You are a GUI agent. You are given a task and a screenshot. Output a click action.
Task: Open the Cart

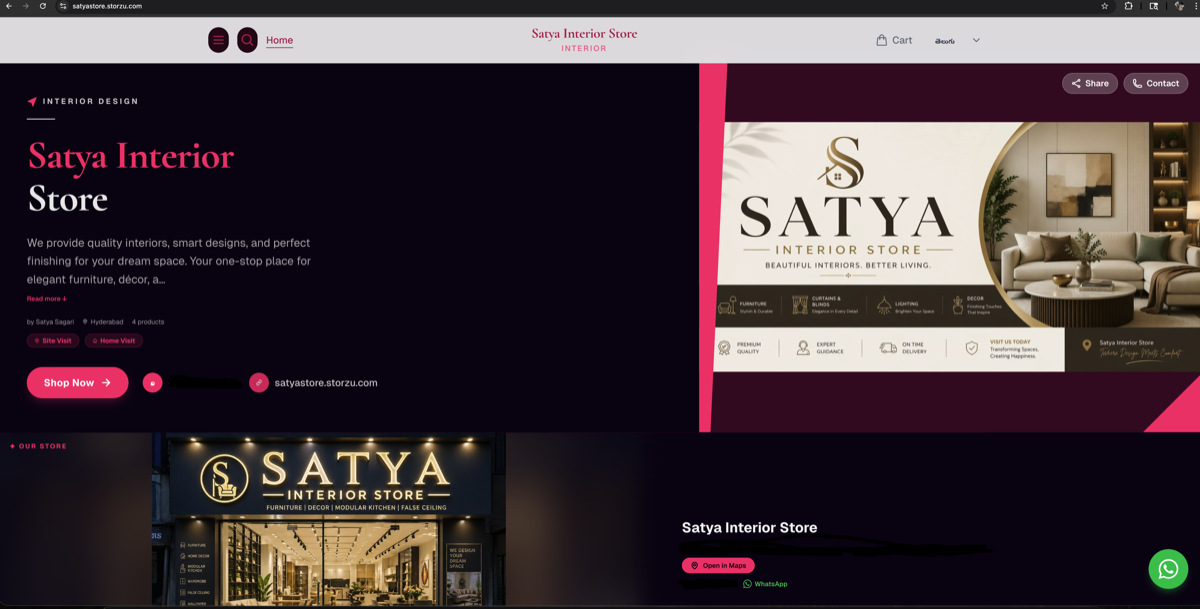tap(894, 40)
